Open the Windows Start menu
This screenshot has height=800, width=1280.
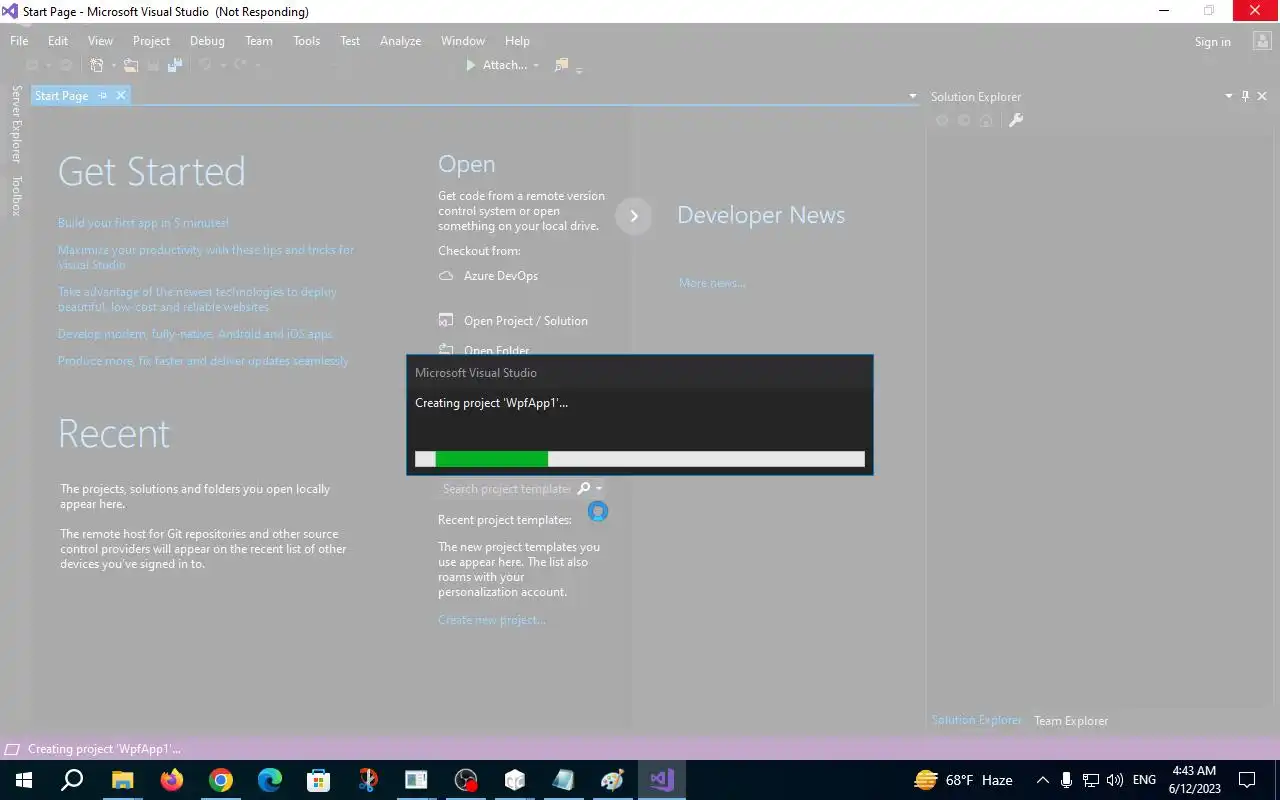23,780
